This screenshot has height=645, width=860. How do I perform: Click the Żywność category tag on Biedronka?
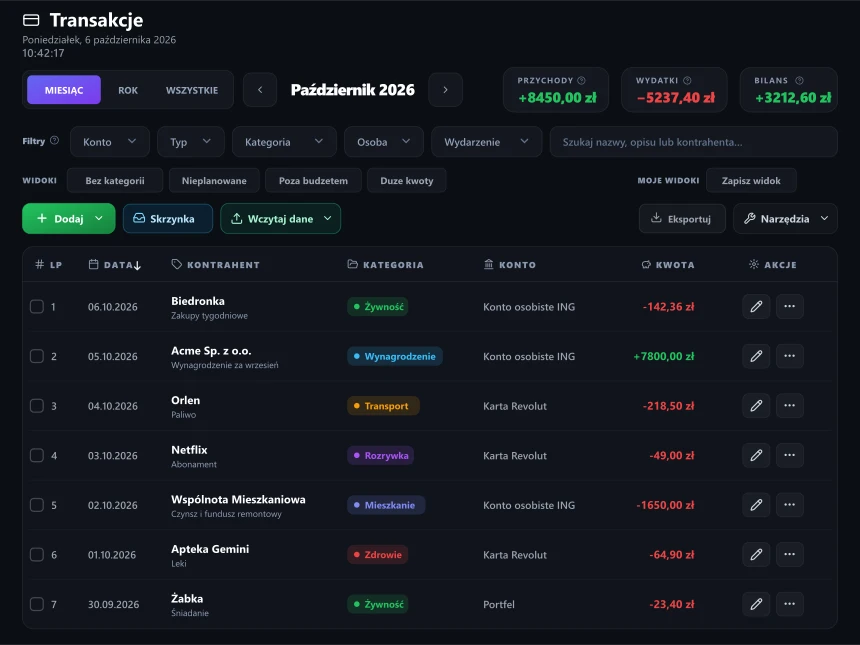click(x=378, y=307)
